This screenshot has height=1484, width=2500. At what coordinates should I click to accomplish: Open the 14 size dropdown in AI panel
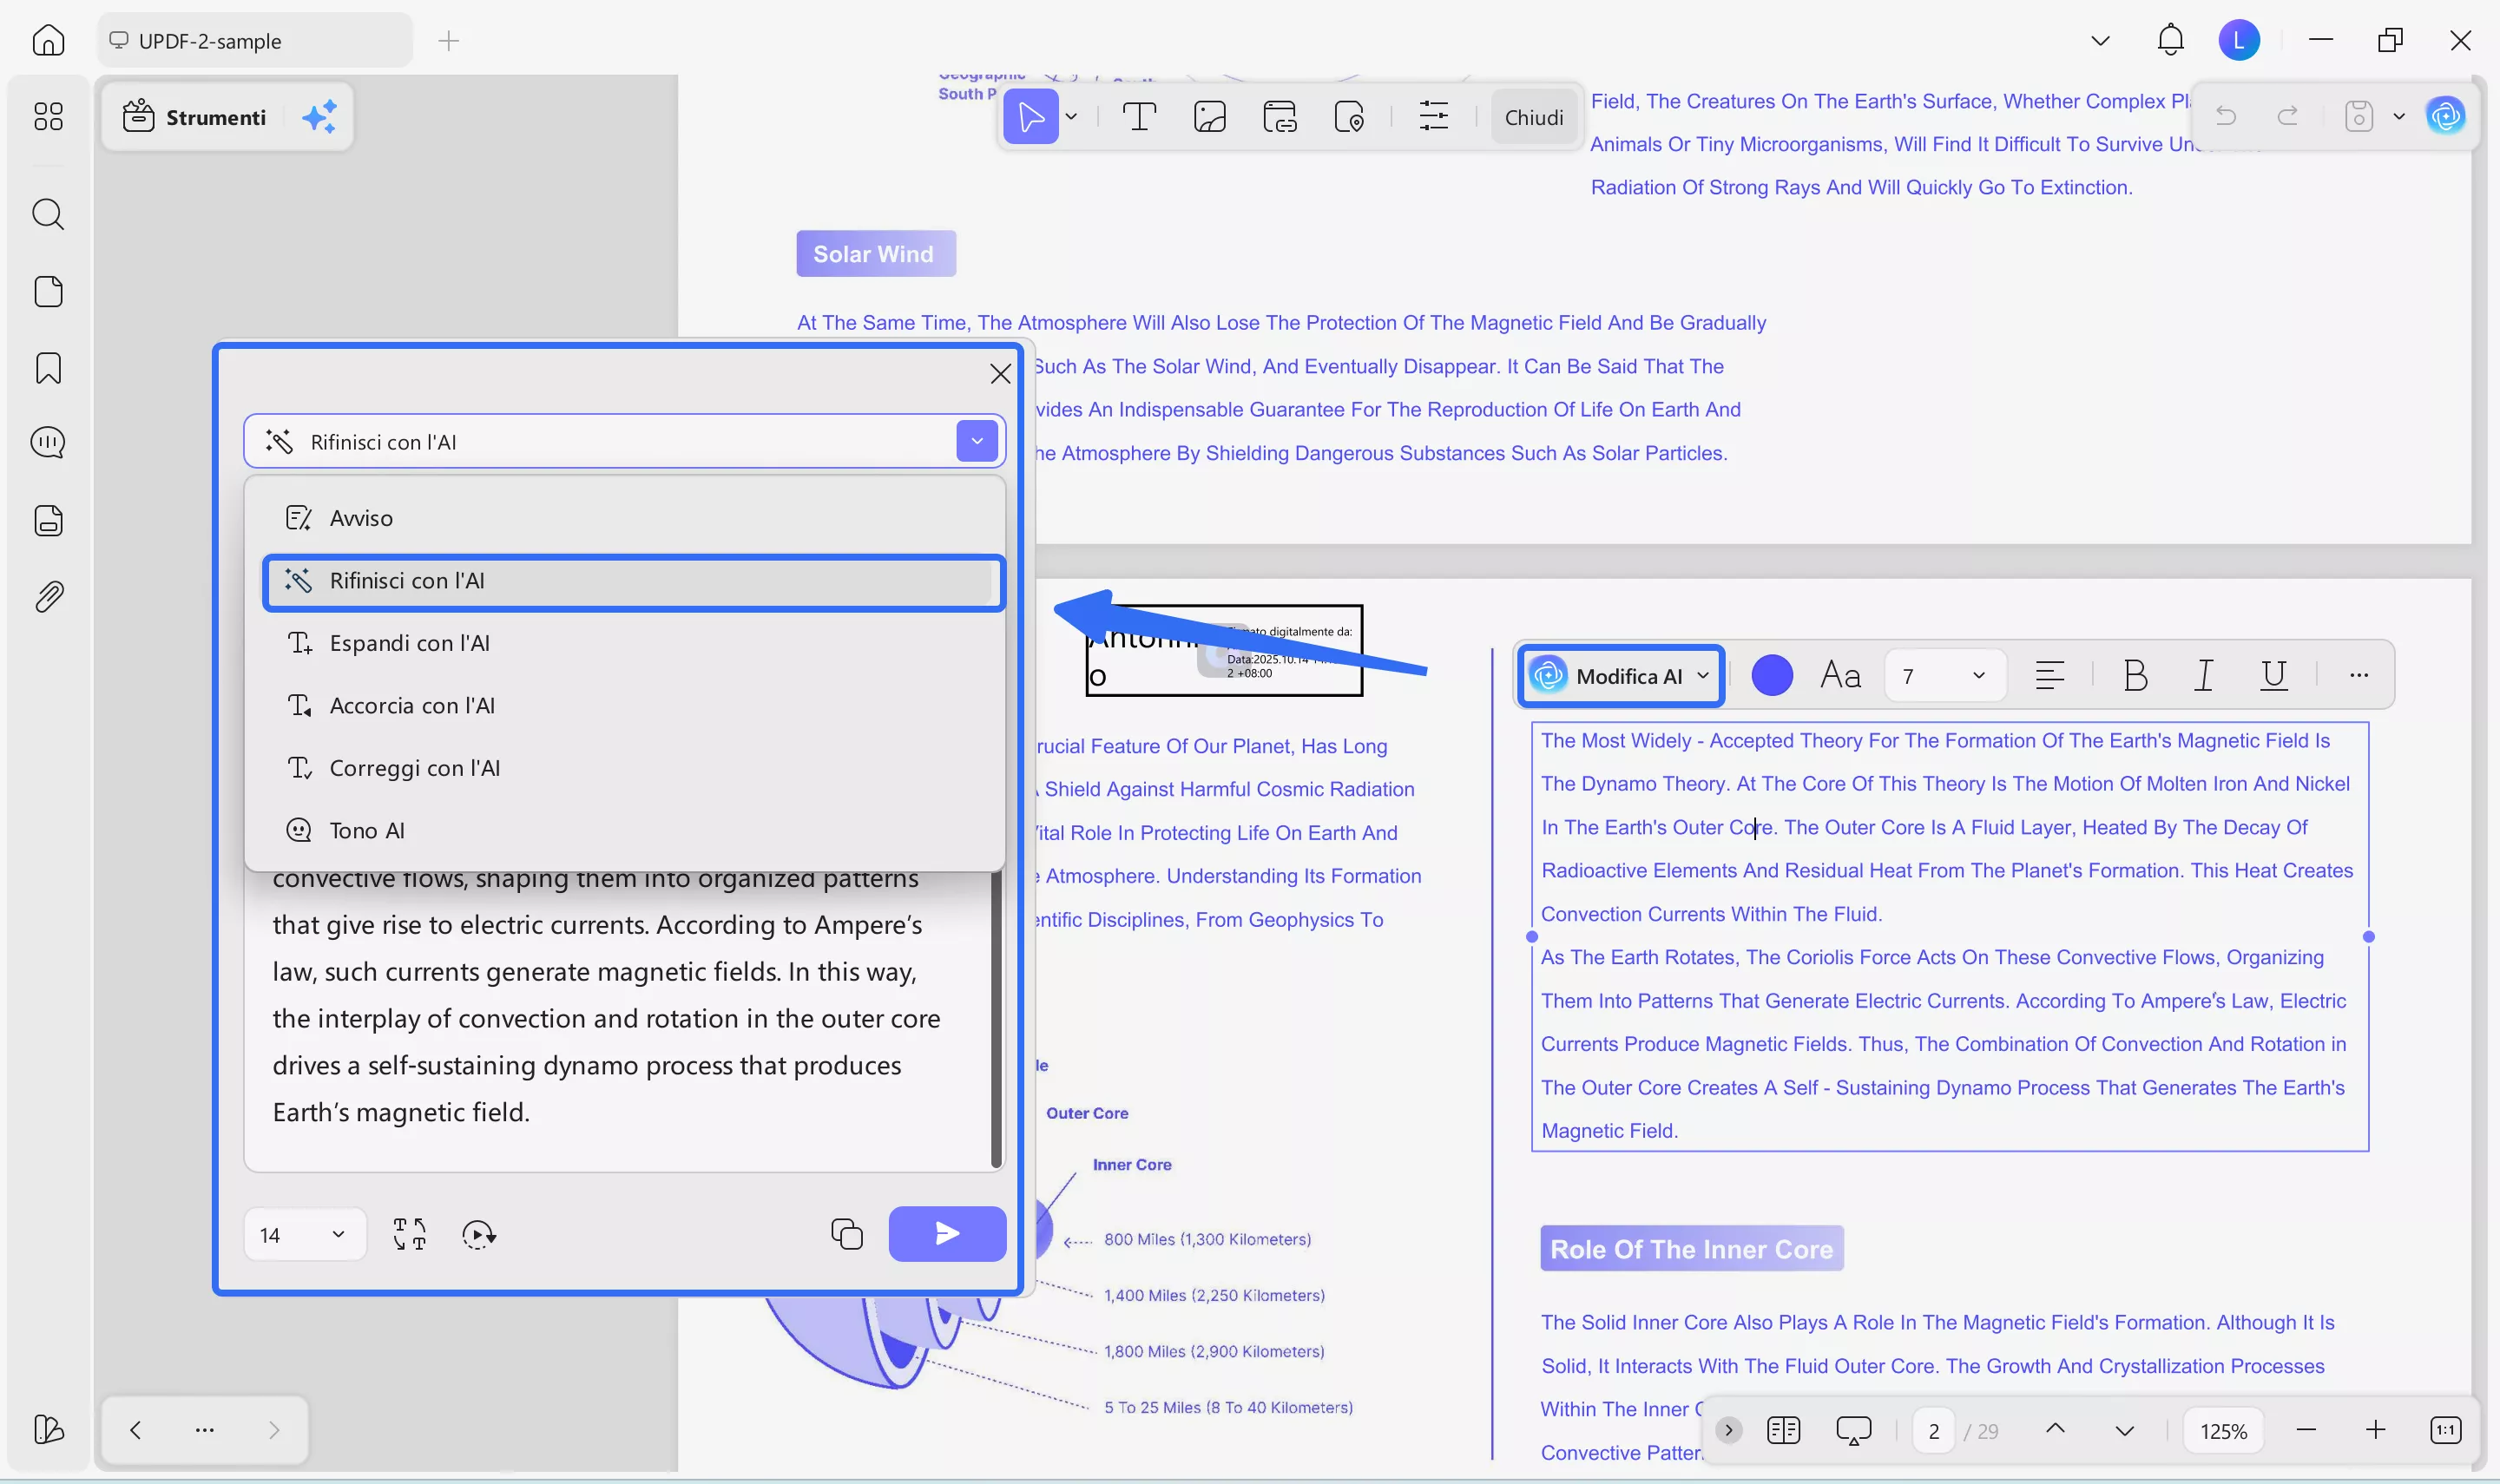click(304, 1234)
